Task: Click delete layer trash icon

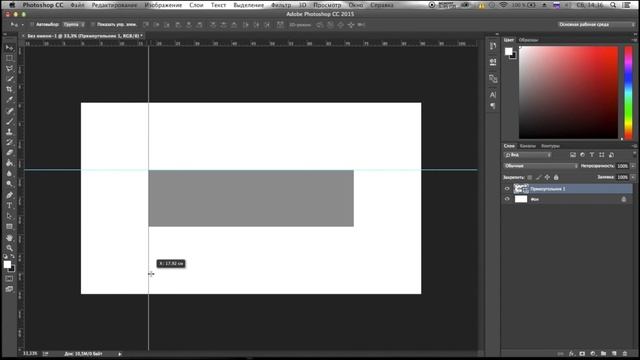Action: pyautogui.click(x=624, y=353)
